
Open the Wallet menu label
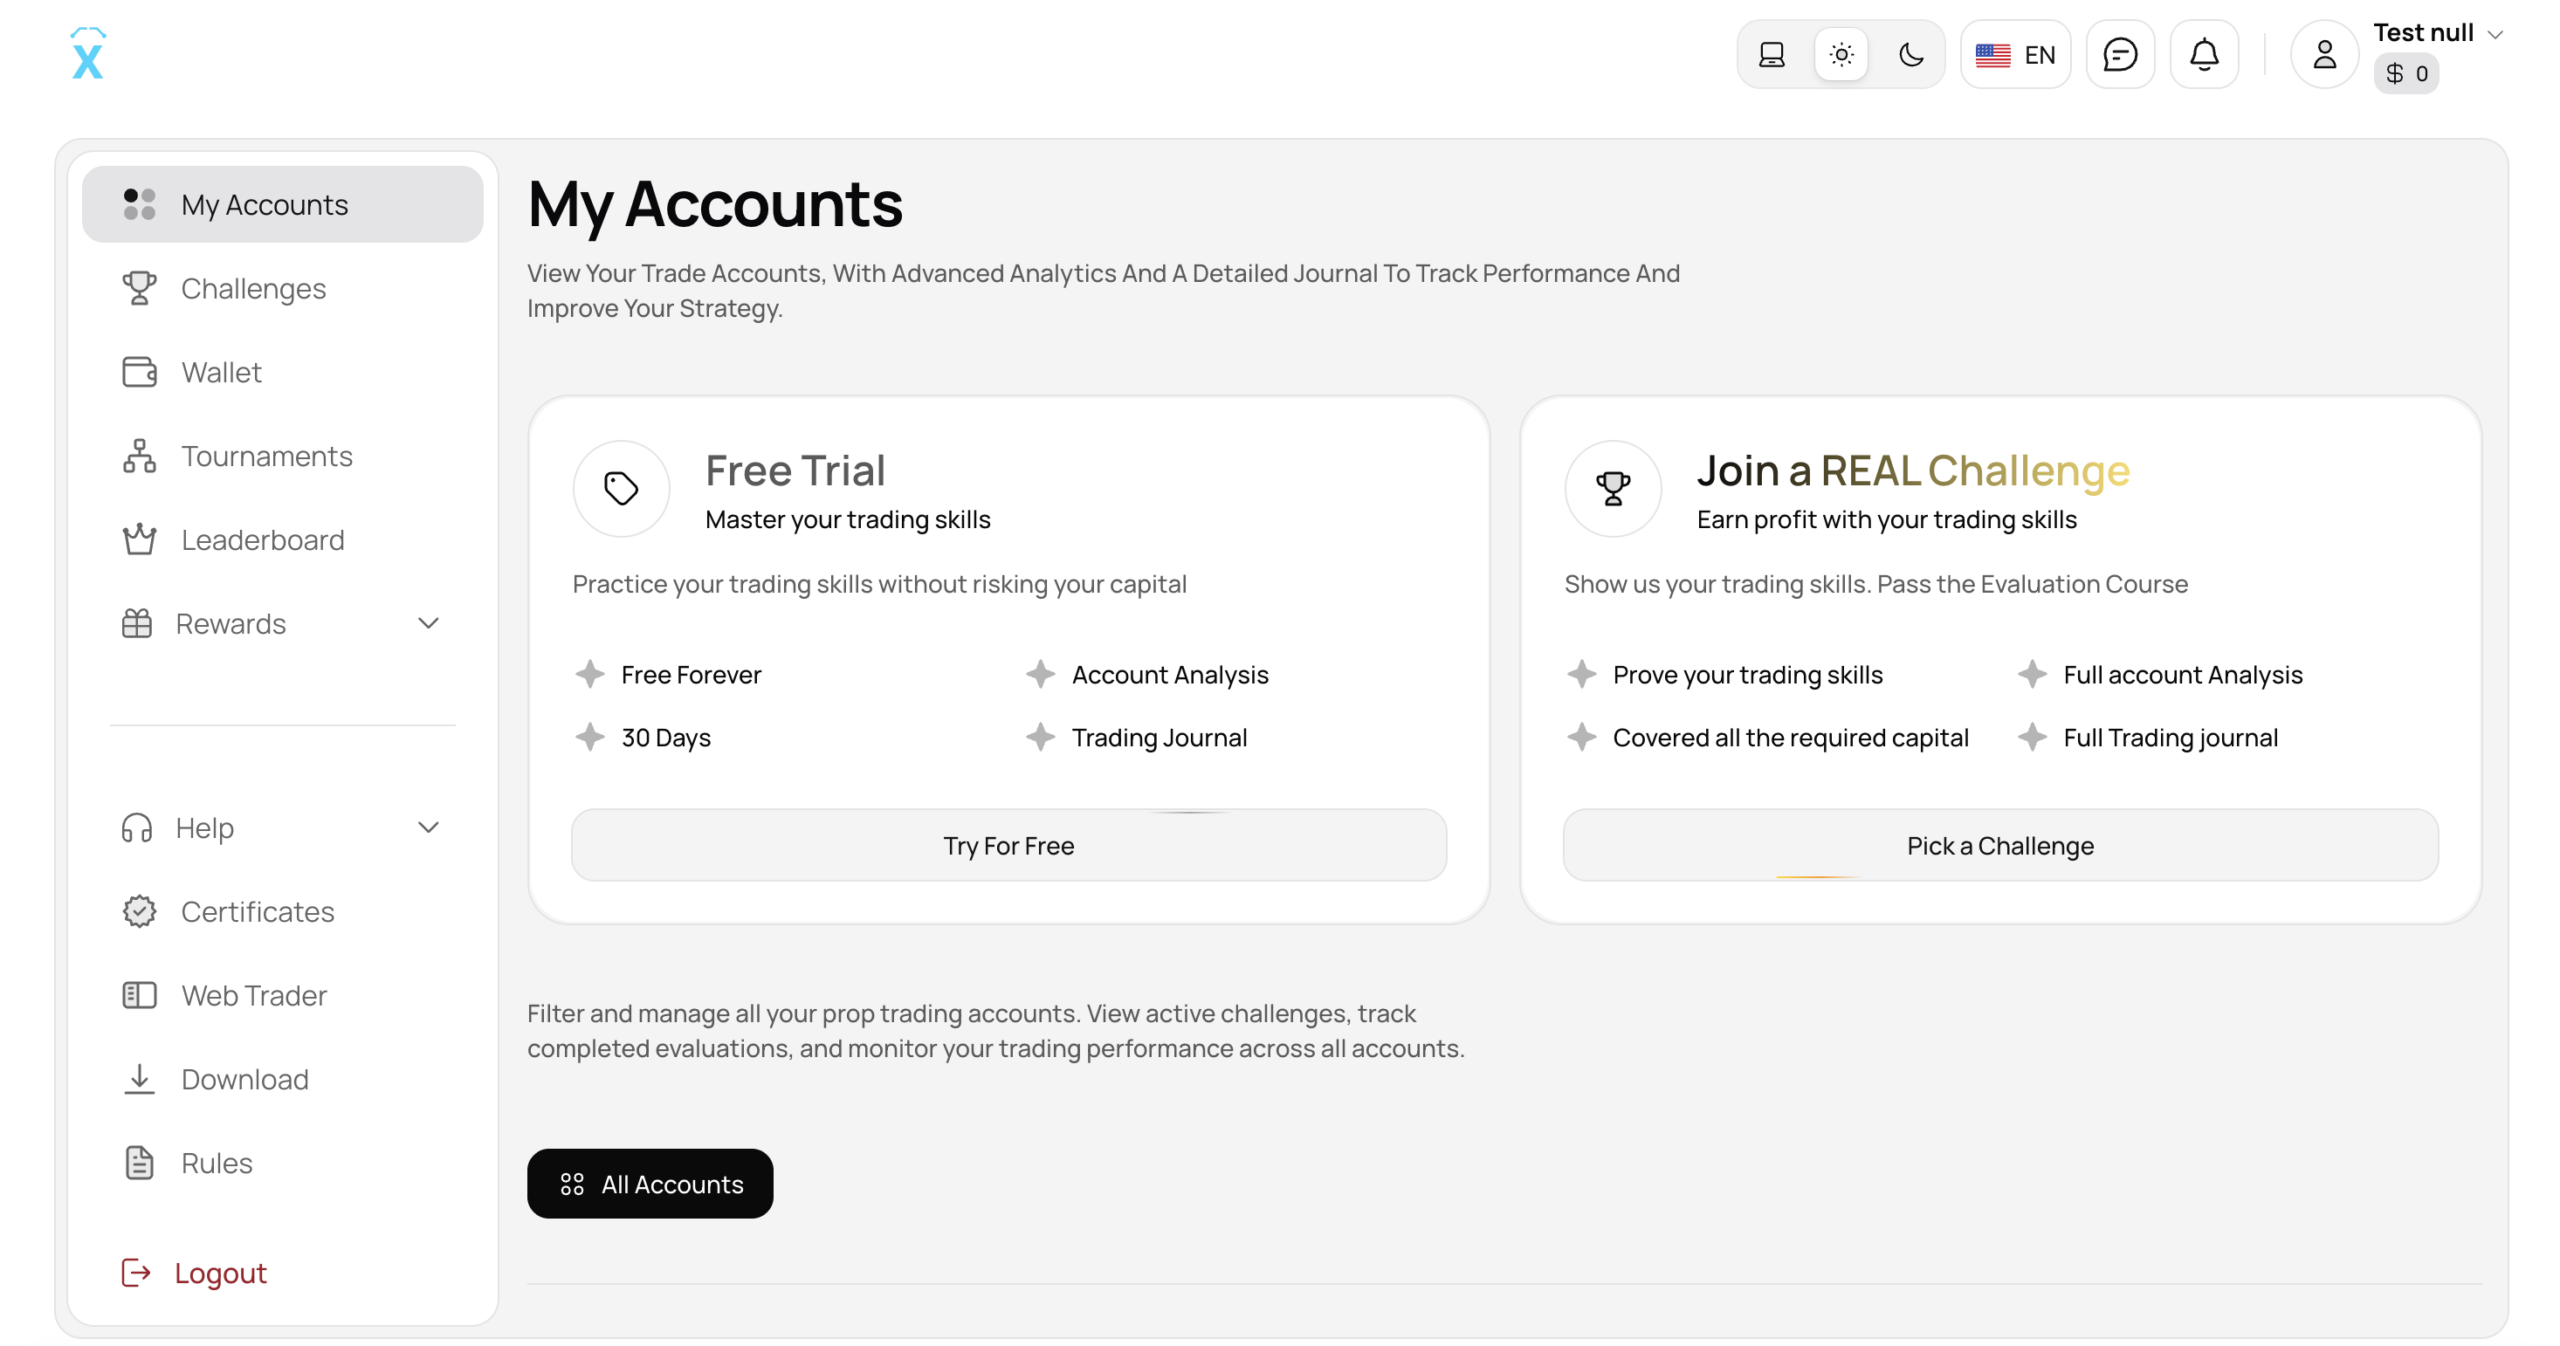221,372
